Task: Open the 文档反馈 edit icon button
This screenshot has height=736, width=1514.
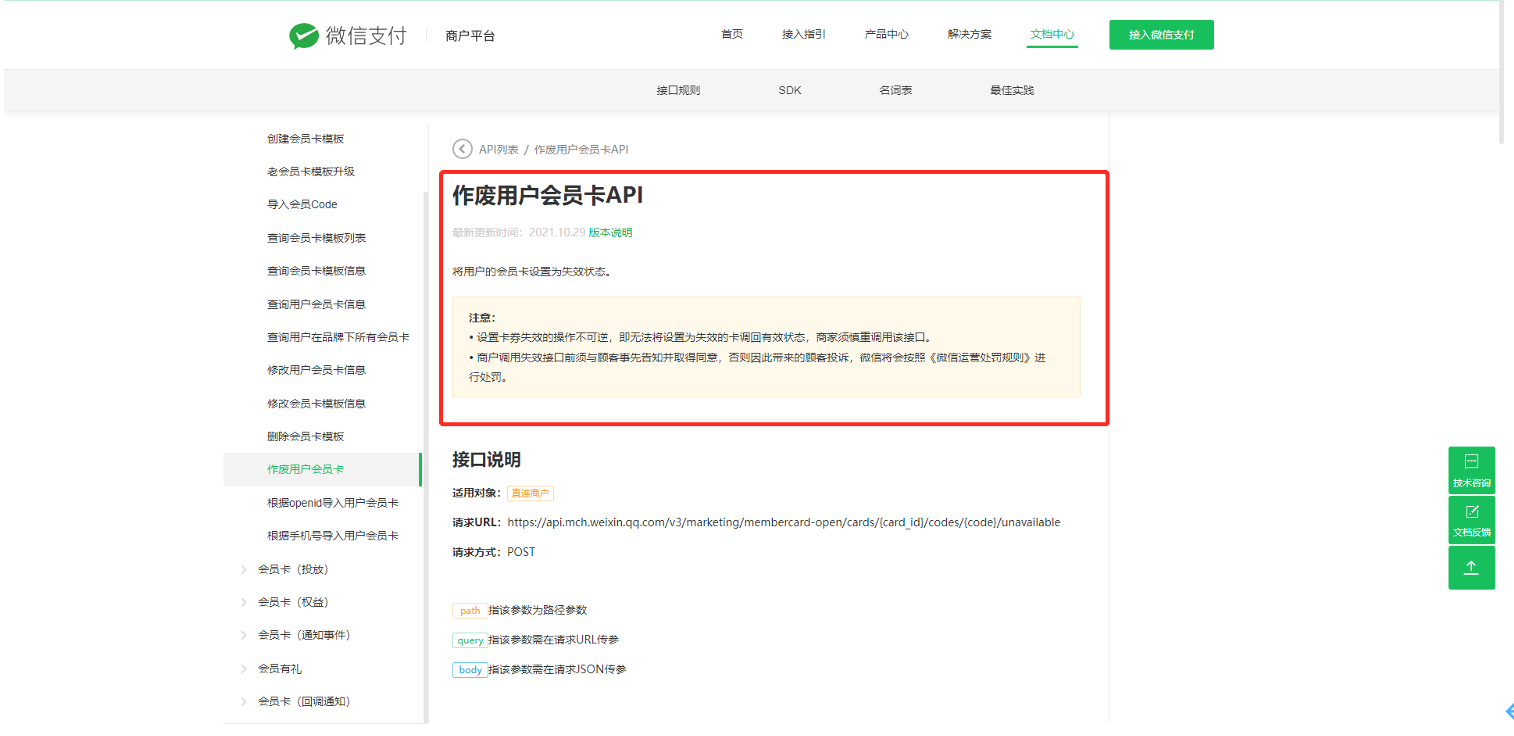Action: coord(1471,520)
